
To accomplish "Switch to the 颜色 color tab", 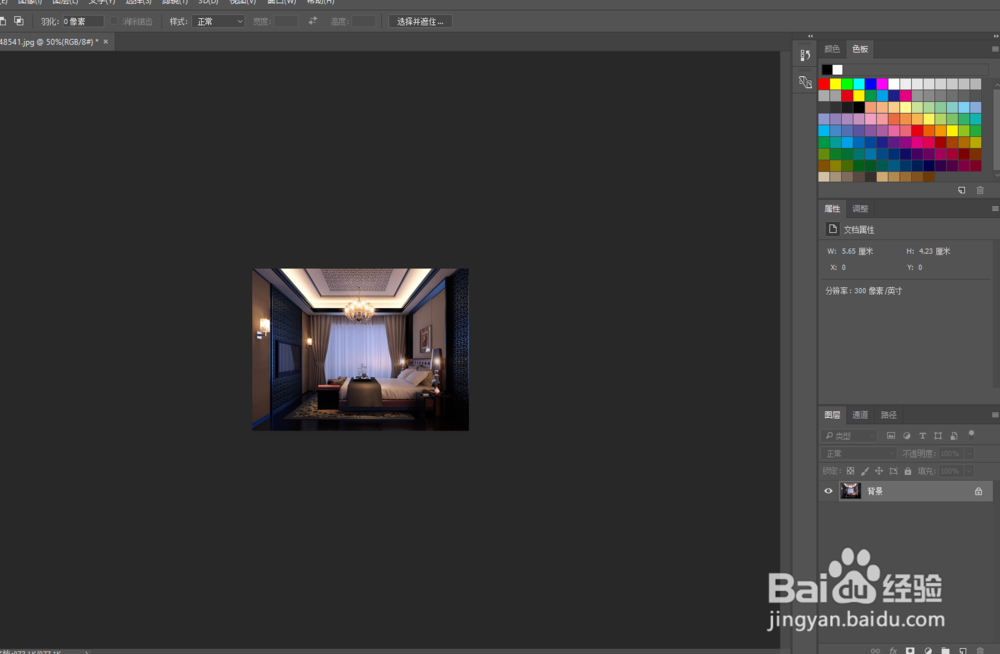I will (x=832, y=48).
